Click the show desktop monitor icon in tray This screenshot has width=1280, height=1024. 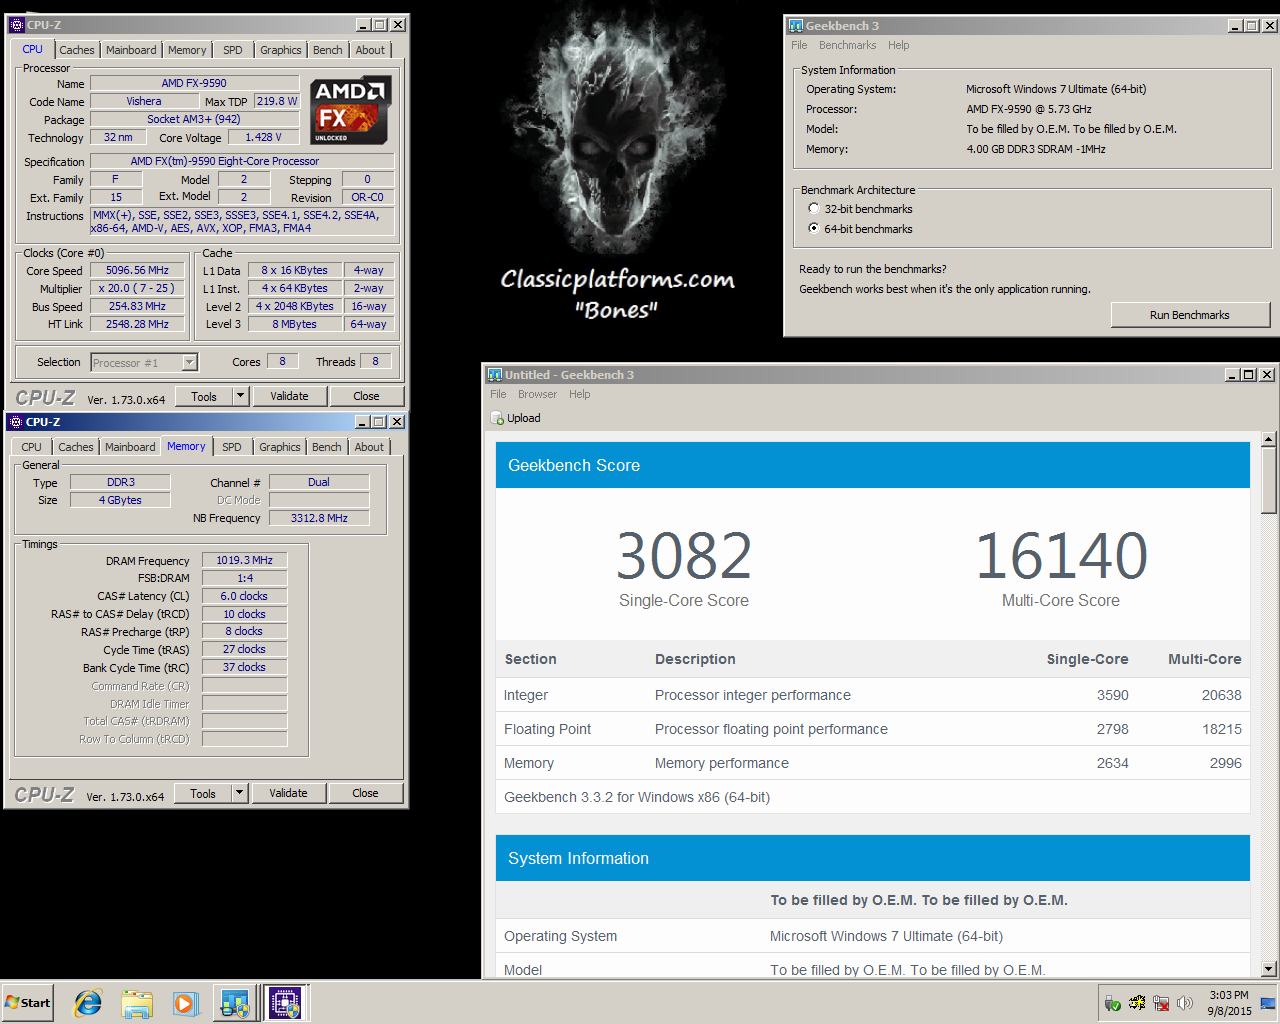pyautogui.click(x=1268, y=1003)
